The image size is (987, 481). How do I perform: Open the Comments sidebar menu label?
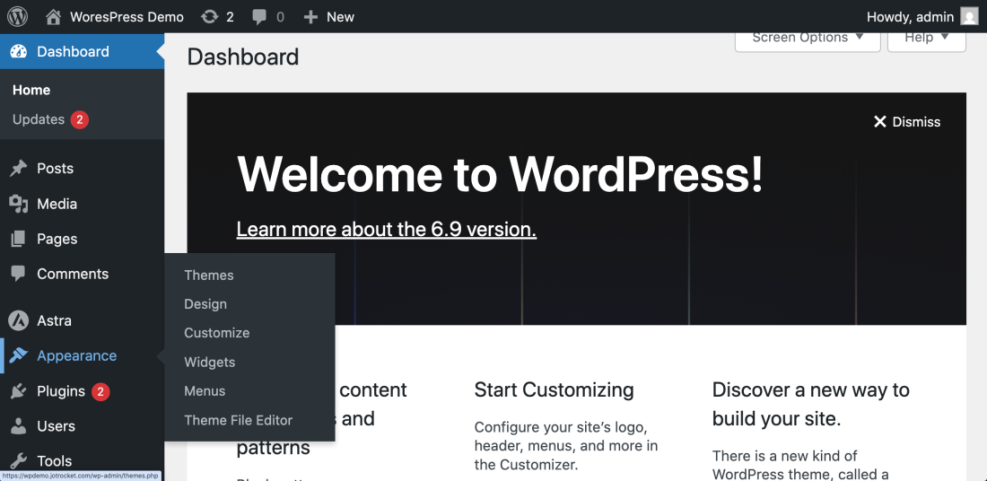[72, 274]
